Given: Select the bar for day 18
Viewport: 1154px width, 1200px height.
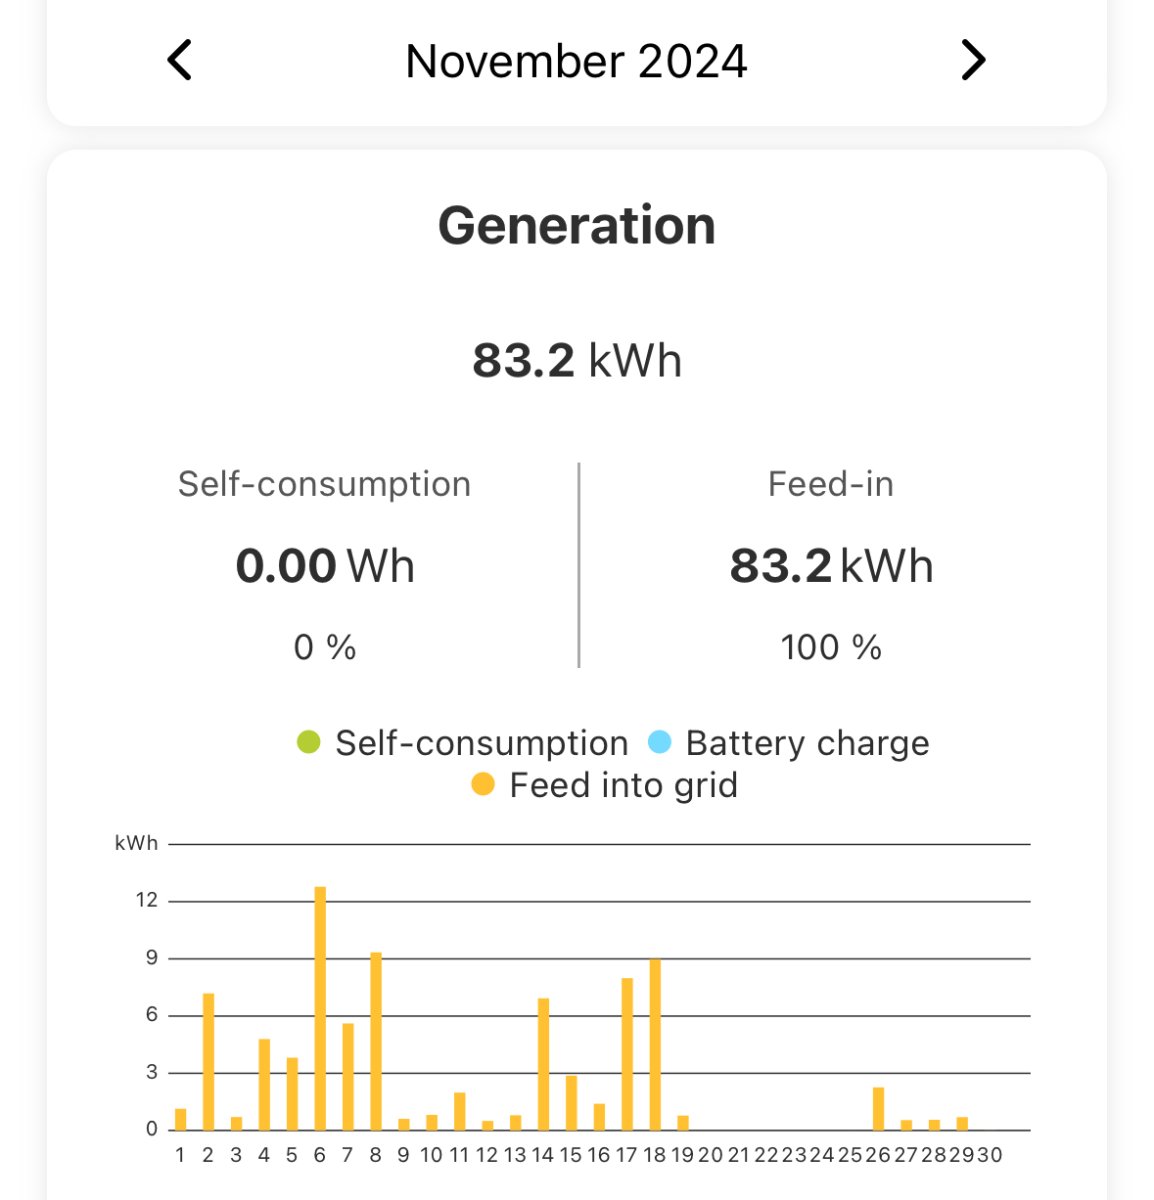Looking at the screenshot, I should tap(655, 1045).
